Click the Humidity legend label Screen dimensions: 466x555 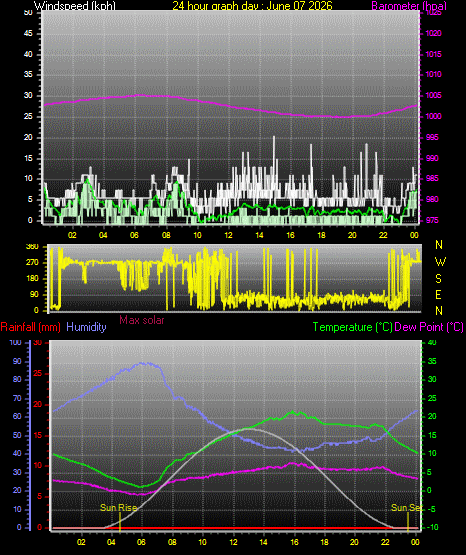point(86,327)
